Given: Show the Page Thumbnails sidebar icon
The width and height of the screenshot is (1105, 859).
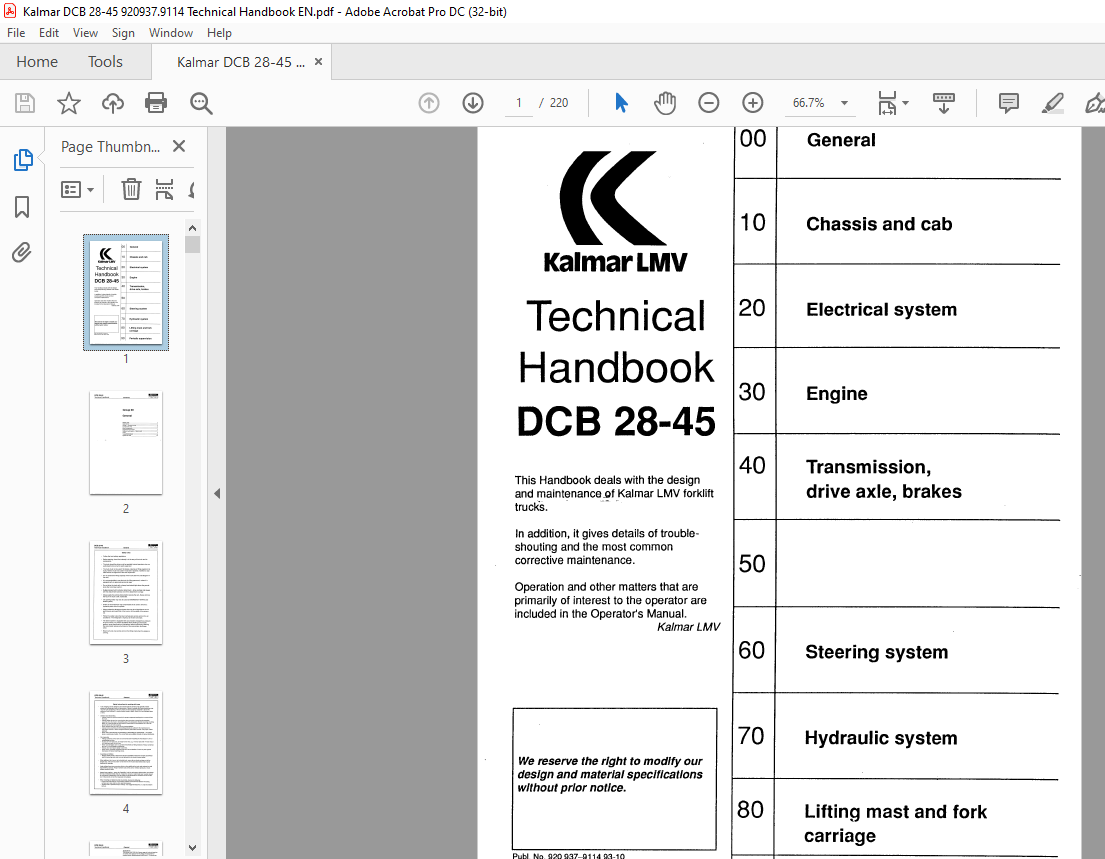Looking at the screenshot, I should click(23, 160).
